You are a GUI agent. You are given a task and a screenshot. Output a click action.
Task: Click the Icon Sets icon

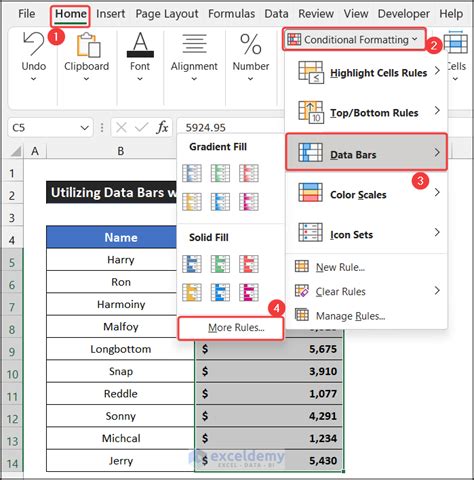310,232
